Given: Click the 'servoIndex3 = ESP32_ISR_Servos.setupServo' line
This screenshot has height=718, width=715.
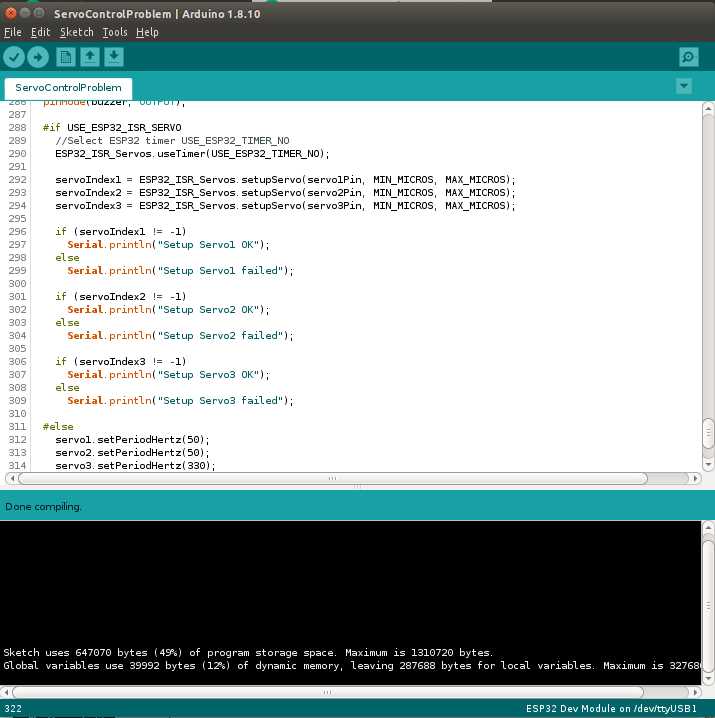Looking at the screenshot, I should point(285,206).
